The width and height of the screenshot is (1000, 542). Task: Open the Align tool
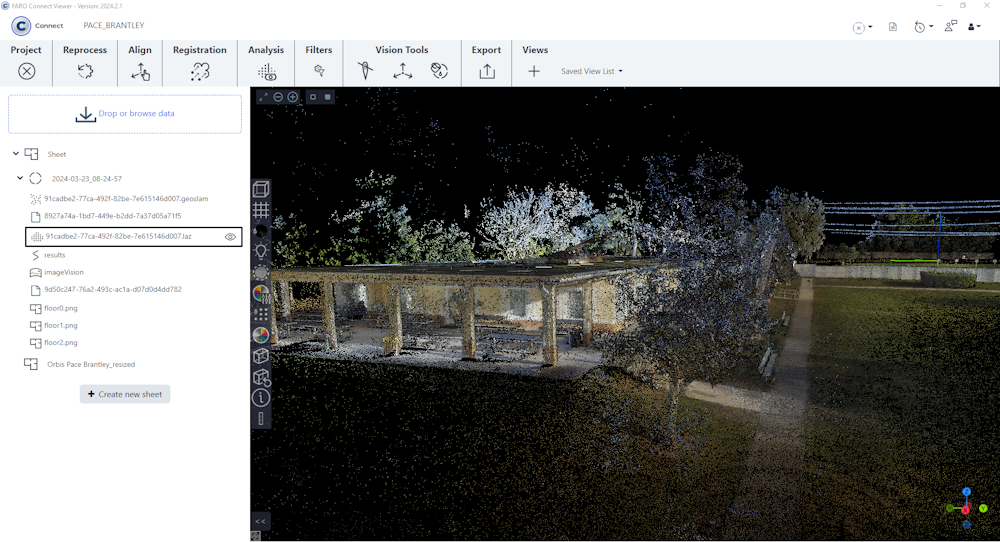140,71
